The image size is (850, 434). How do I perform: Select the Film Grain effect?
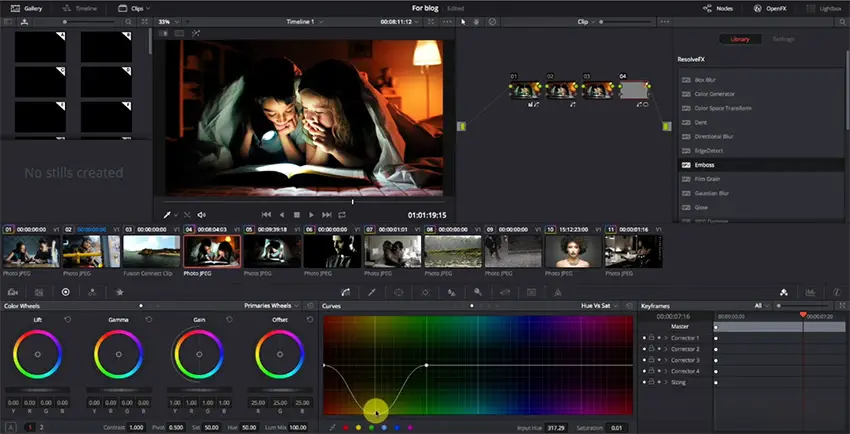pyautogui.click(x=761, y=179)
